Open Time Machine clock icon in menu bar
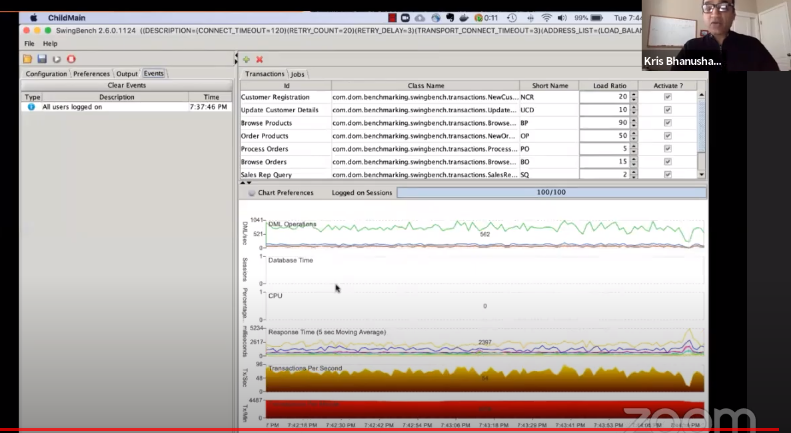Image resolution: width=791 pixels, height=433 pixels. pos(512,18)
